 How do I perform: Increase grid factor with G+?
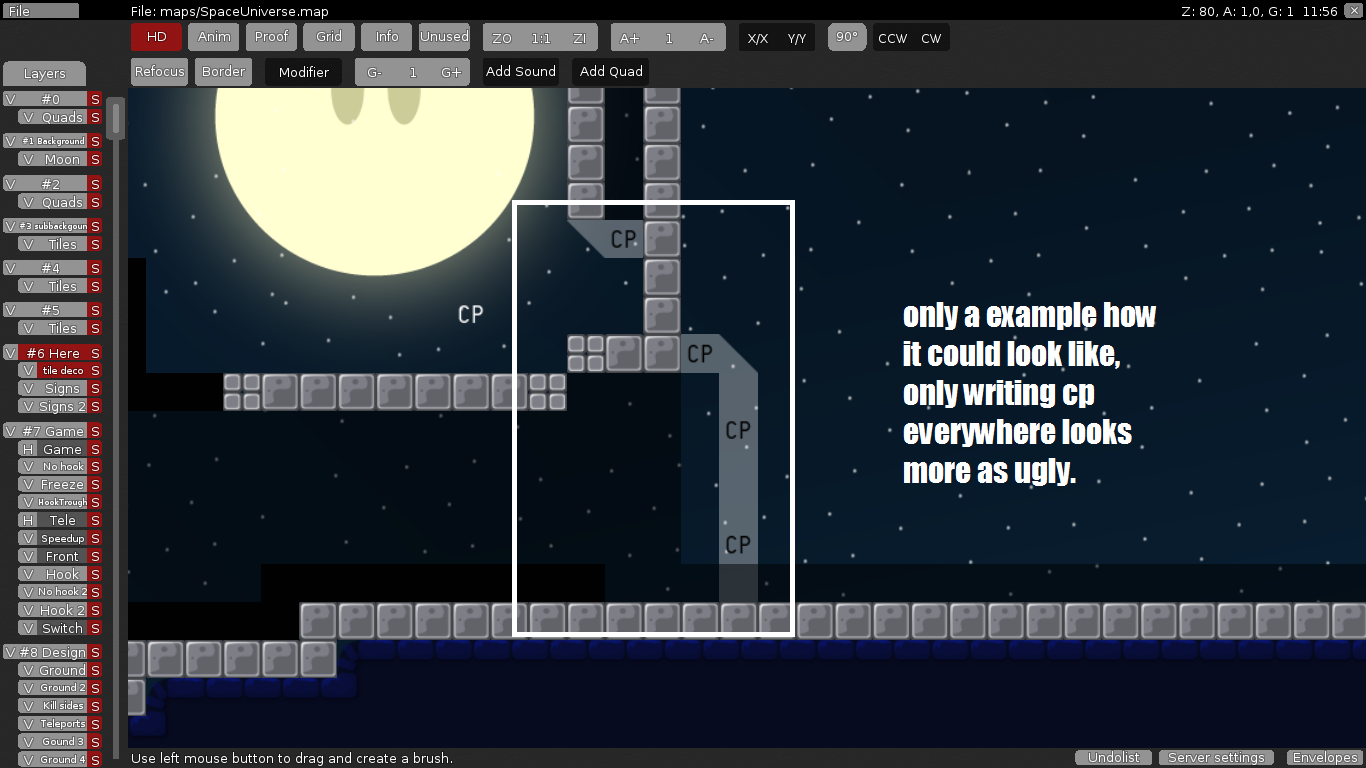(x=451, y=72)
